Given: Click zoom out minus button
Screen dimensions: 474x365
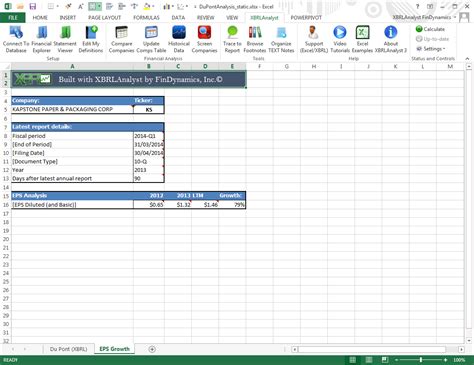Looking at the screenshot, I should pos(396,360).
